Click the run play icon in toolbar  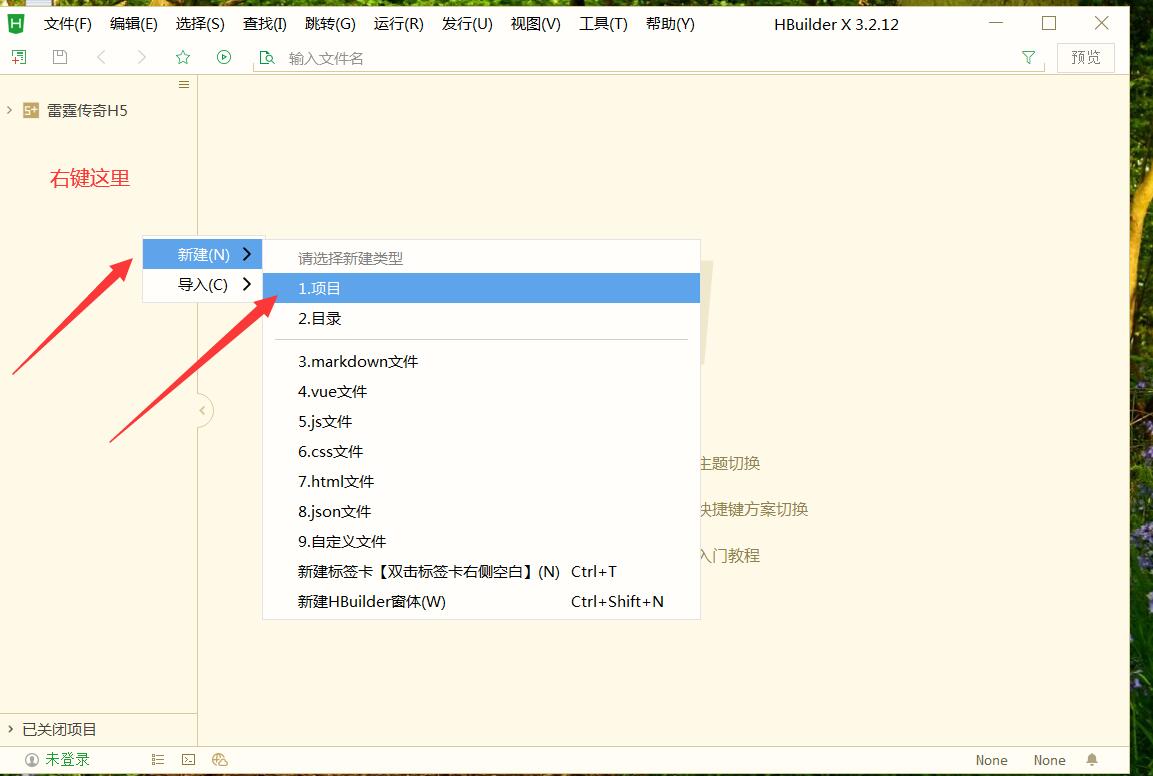pyautogui.click(x=224, y=58)
